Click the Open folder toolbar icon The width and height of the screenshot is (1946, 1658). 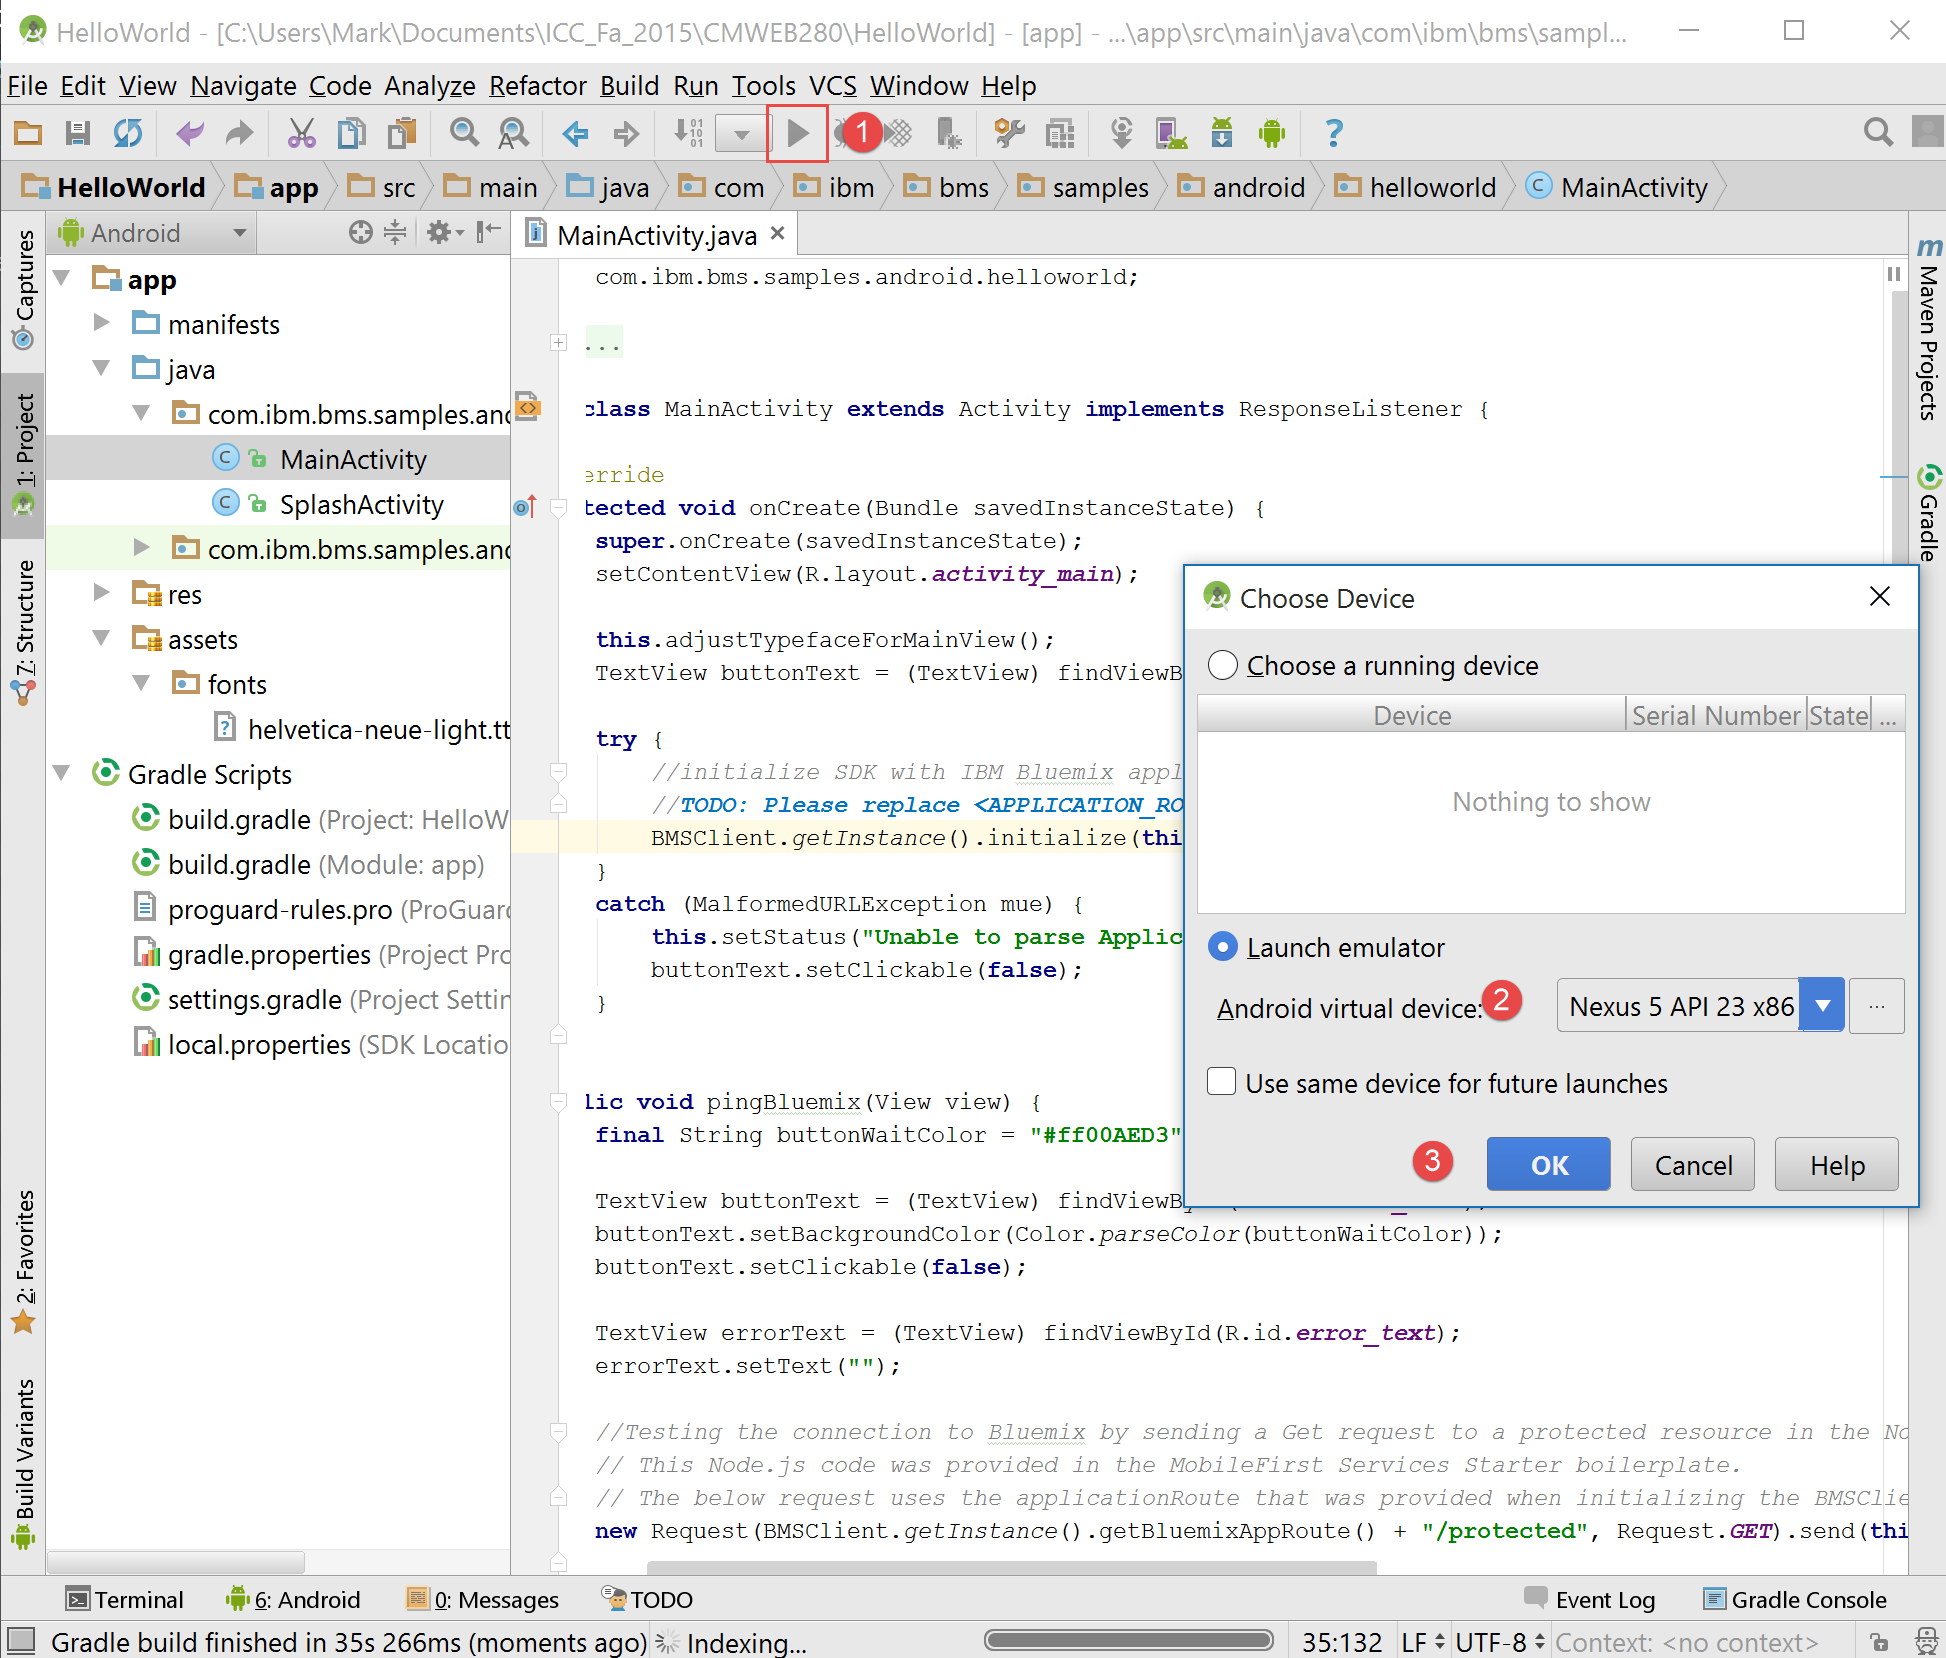click(x=28, y=133)
